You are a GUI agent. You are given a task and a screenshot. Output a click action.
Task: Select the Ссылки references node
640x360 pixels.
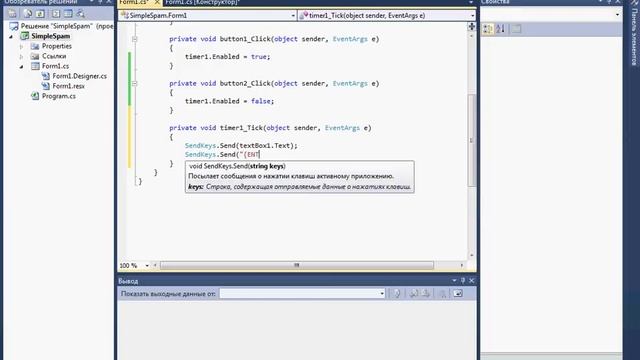point(54,56)
